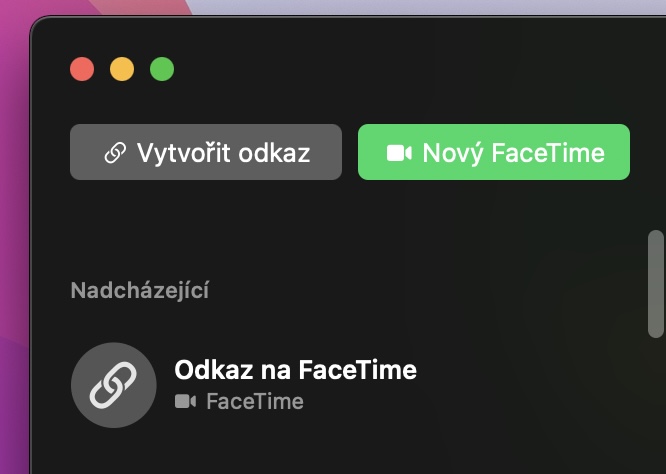The image size is (666, 474).
Task: Click the small camera icon beside FaceTime subtitle
Action: click(185, 402)
